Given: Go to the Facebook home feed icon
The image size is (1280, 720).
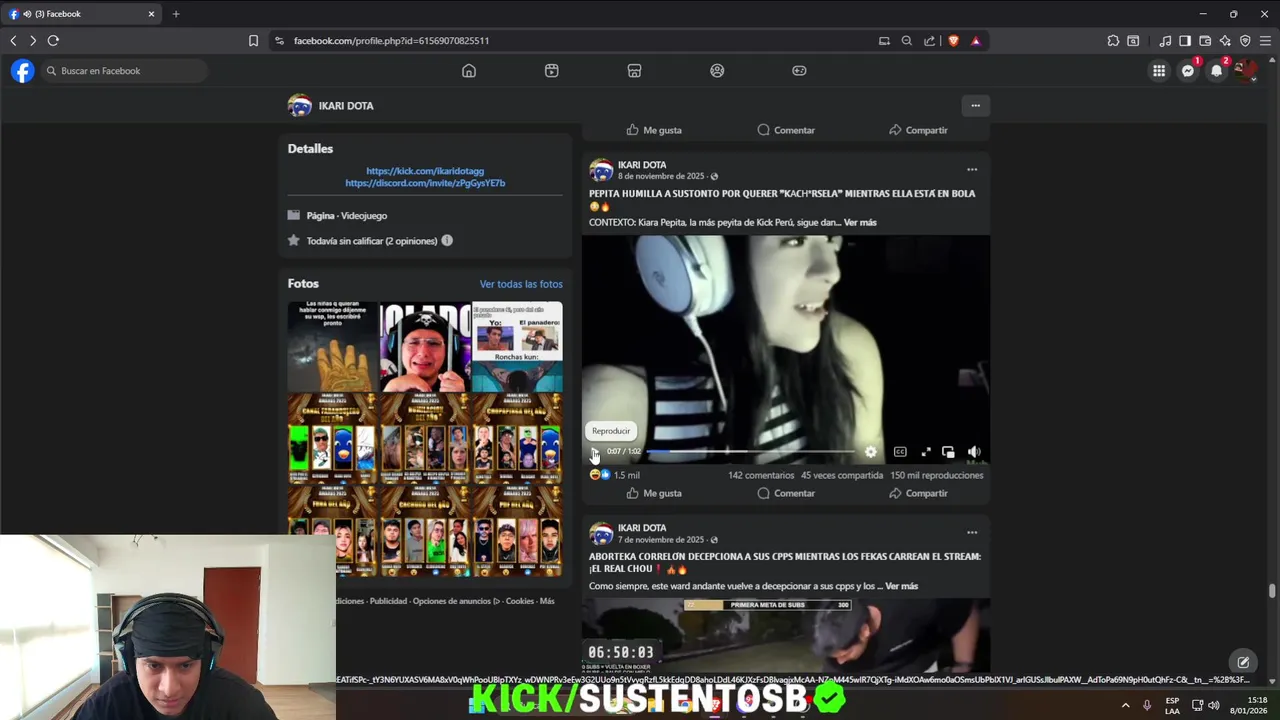Looking at the screenshot, I should [469, 71].
